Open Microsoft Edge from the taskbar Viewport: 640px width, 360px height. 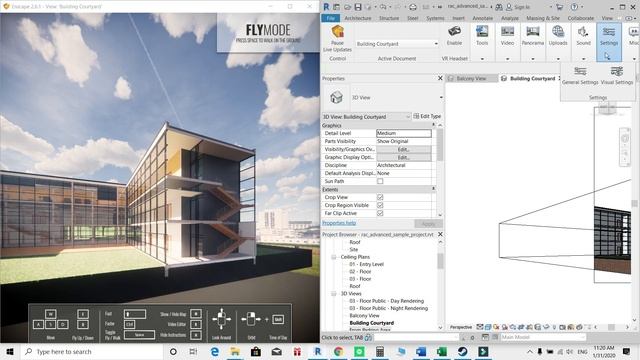(x=215, y=351)
